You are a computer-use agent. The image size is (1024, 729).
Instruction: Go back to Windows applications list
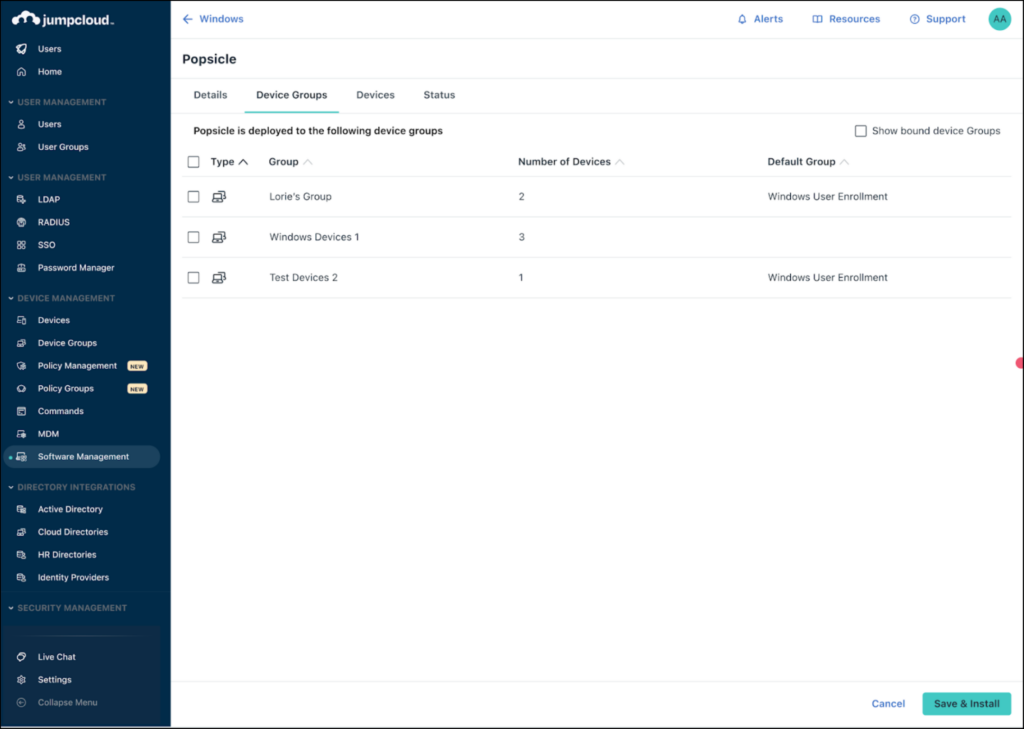coord(211,18)
